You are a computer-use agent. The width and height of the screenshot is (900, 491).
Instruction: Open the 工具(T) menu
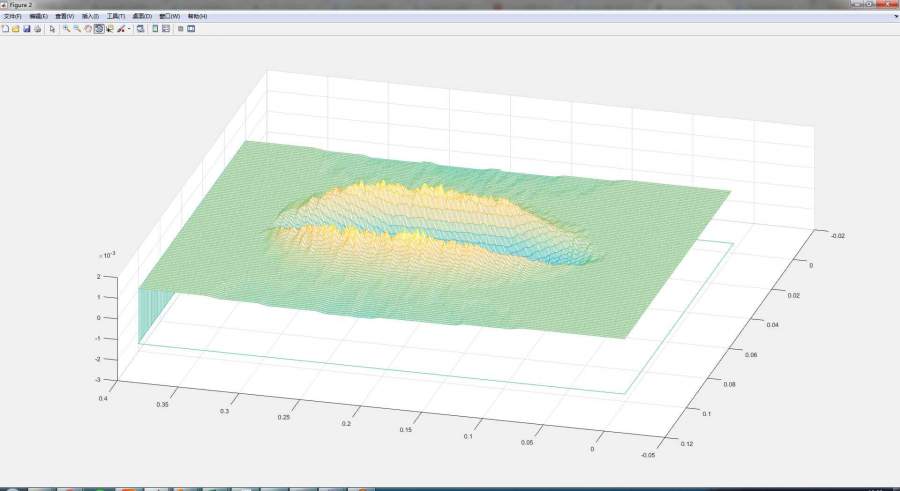116,16
